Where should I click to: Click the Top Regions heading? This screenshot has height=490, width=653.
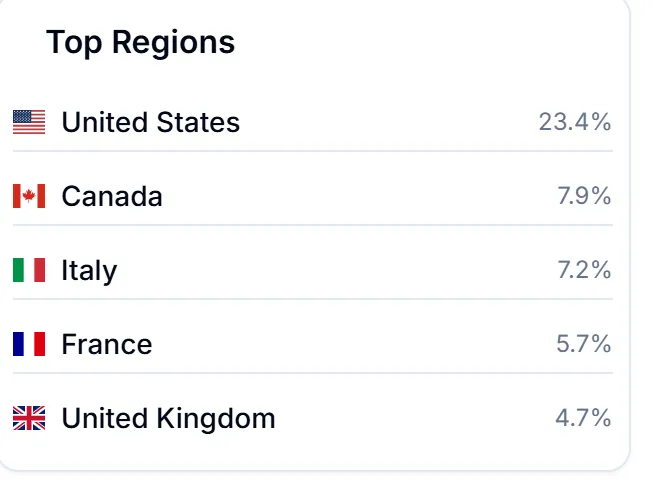[x=140, y=42]
